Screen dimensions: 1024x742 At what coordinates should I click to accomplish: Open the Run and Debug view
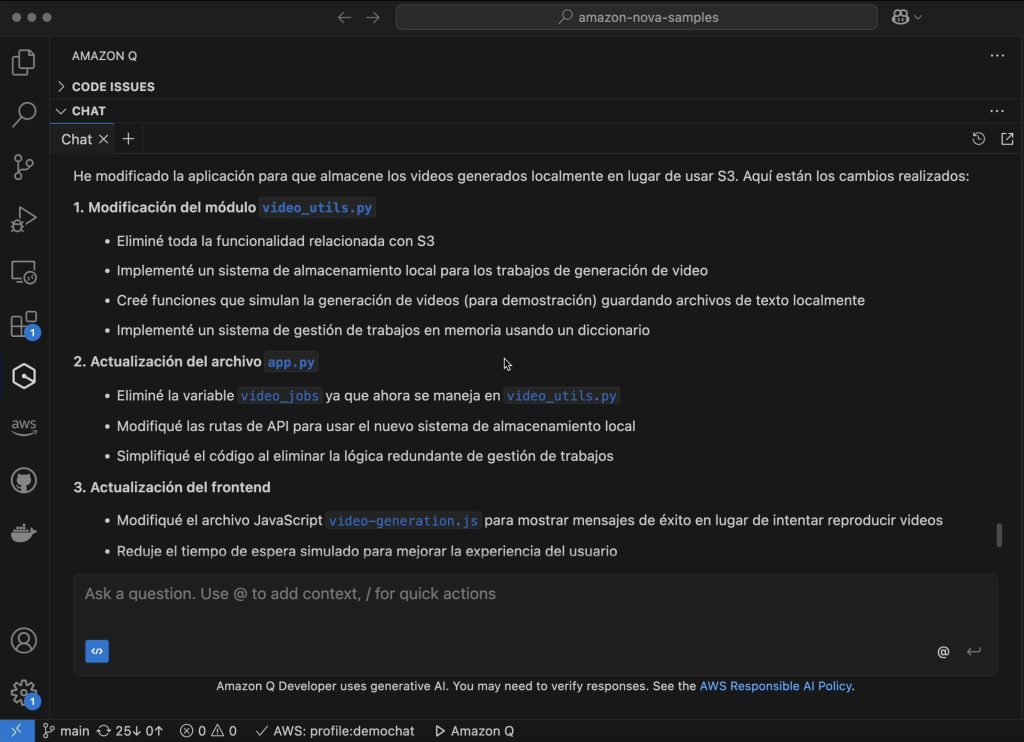[24, 219]
